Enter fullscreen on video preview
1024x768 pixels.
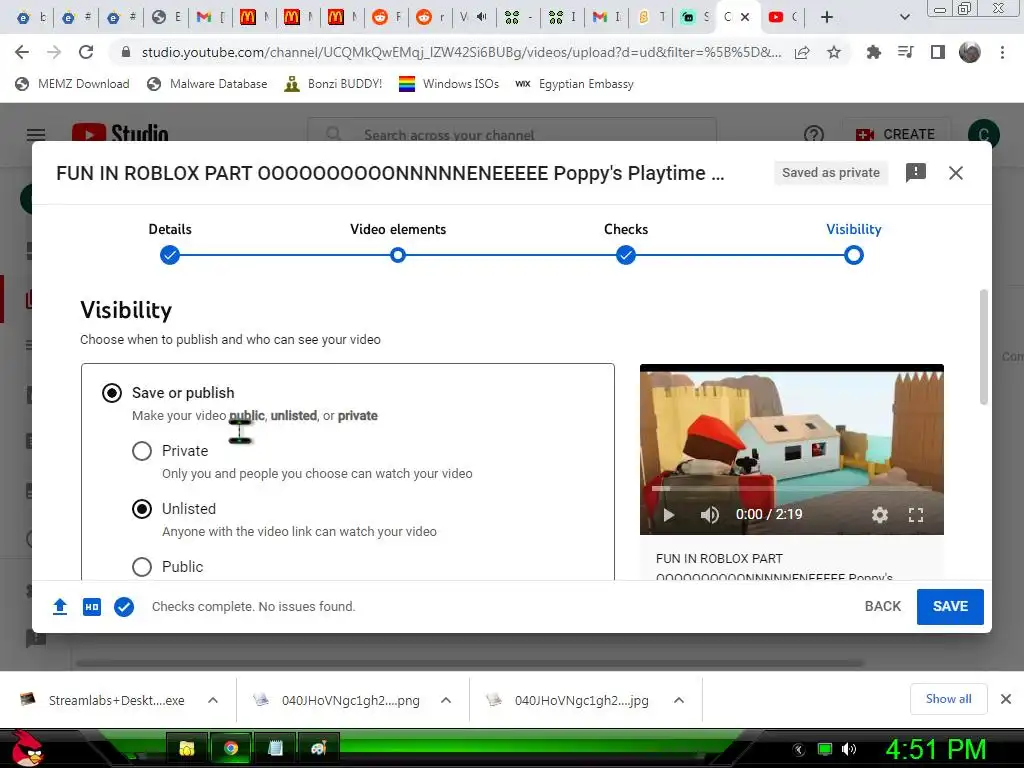(x=916, y=515)
